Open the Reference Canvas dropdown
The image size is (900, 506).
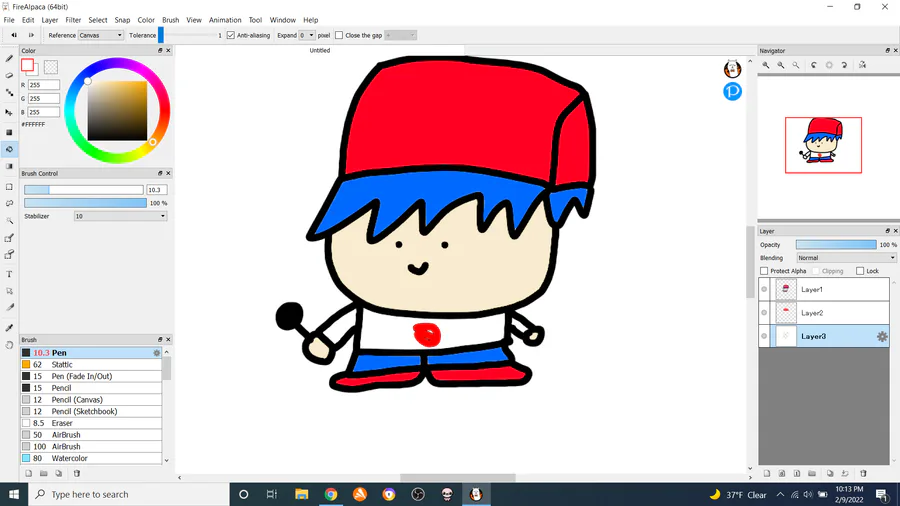tap(100, 36)
